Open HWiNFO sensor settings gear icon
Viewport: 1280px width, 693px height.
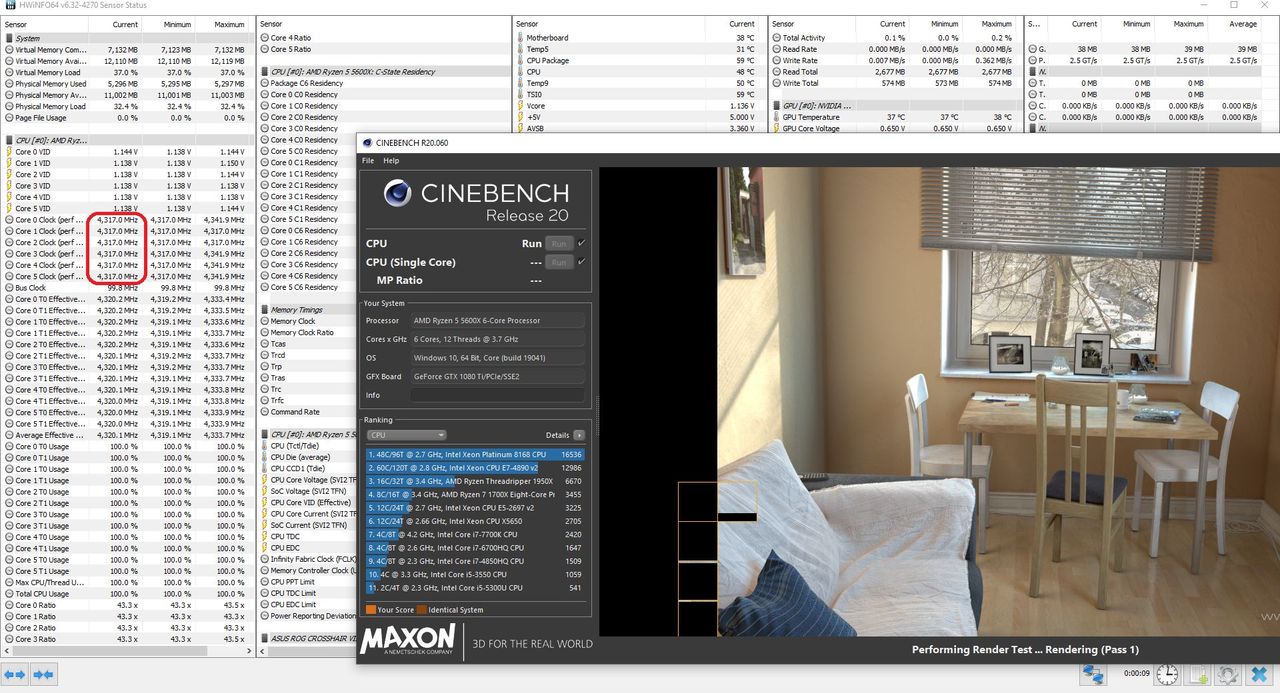[x=1229, y=676]
